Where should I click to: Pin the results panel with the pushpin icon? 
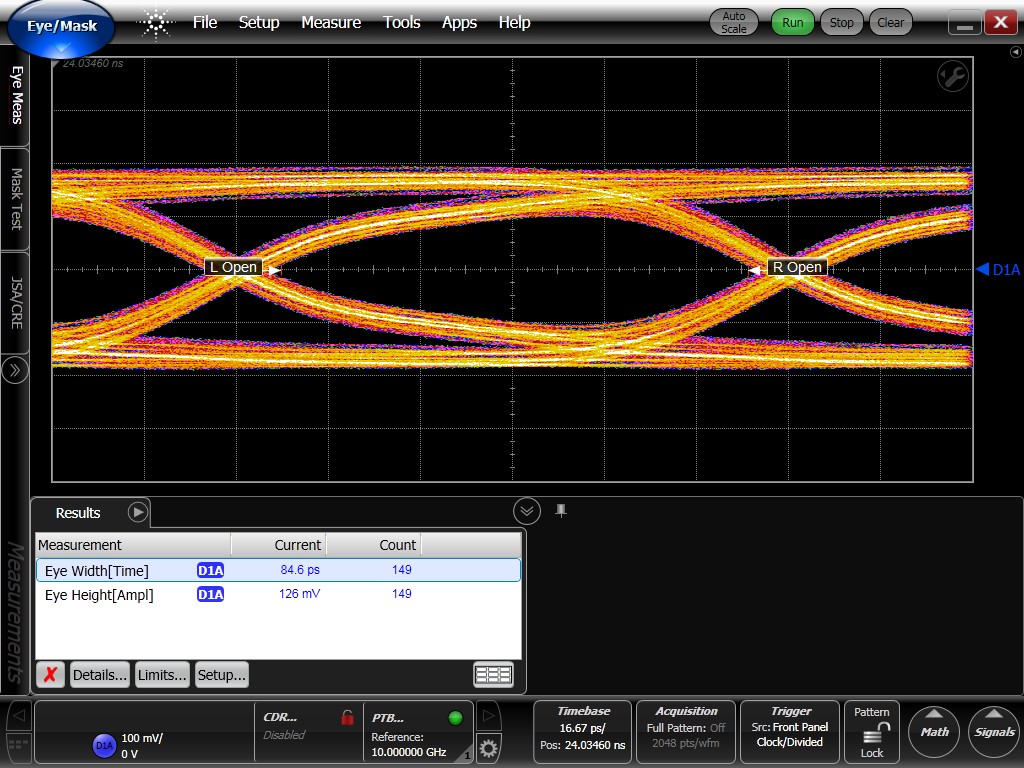coord(561,511)
